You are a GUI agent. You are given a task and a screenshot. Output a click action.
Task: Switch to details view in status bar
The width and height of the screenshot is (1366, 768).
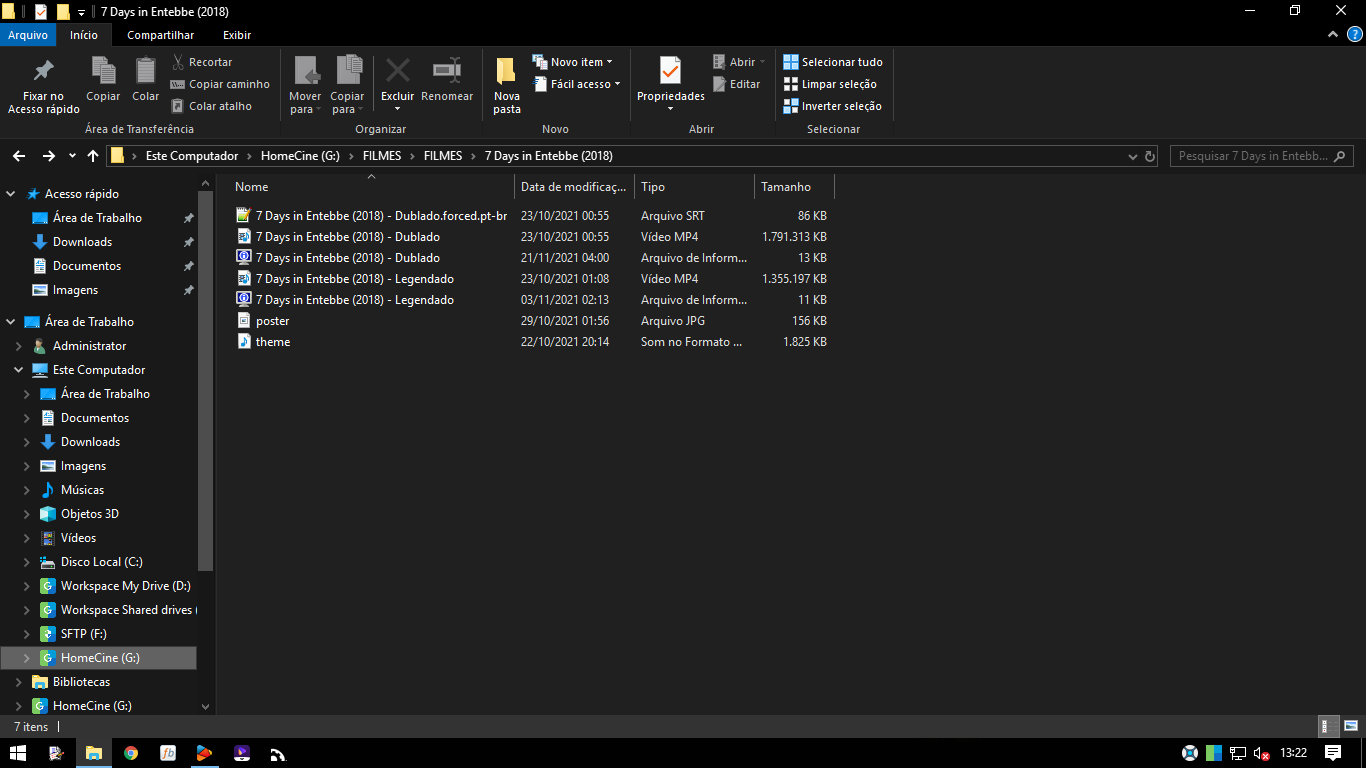coord(1329,727)
